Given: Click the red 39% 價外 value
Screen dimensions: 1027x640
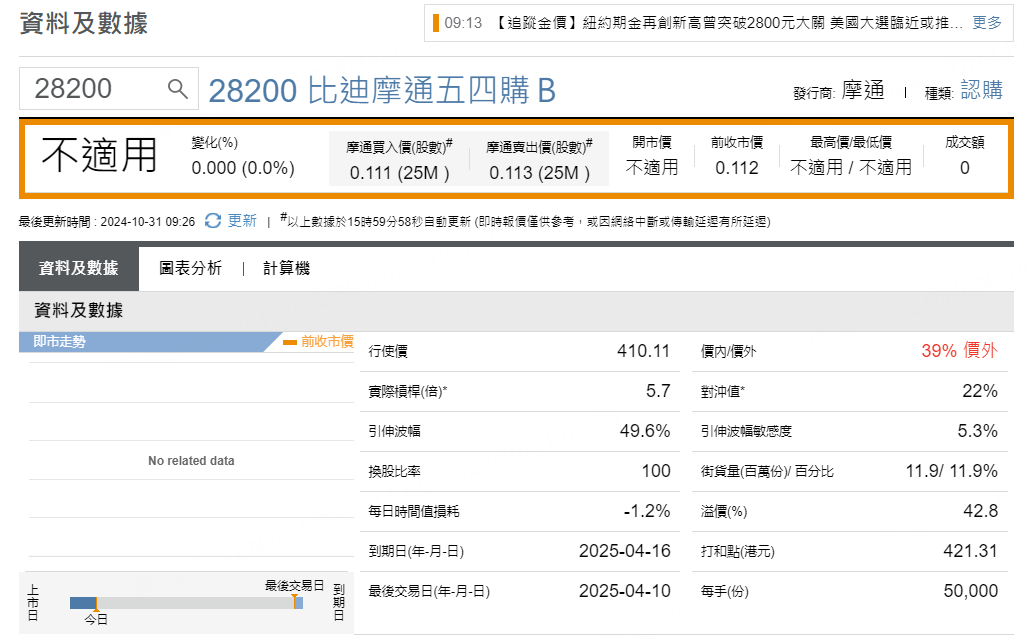Looking at the screenshot, I should tap(960, 350).
